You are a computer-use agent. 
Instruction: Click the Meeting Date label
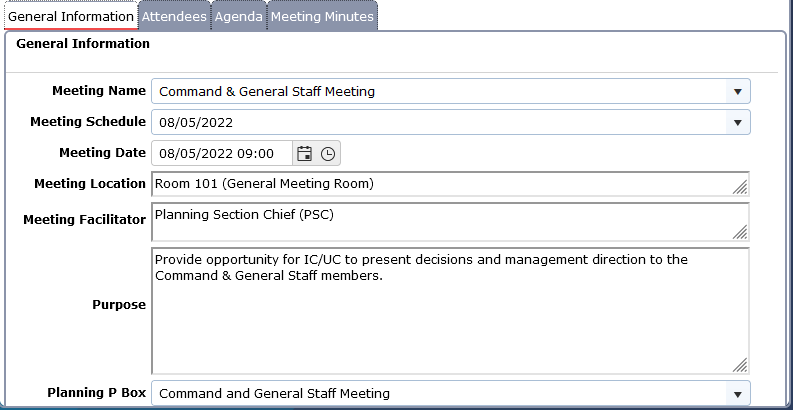(103, 153)
